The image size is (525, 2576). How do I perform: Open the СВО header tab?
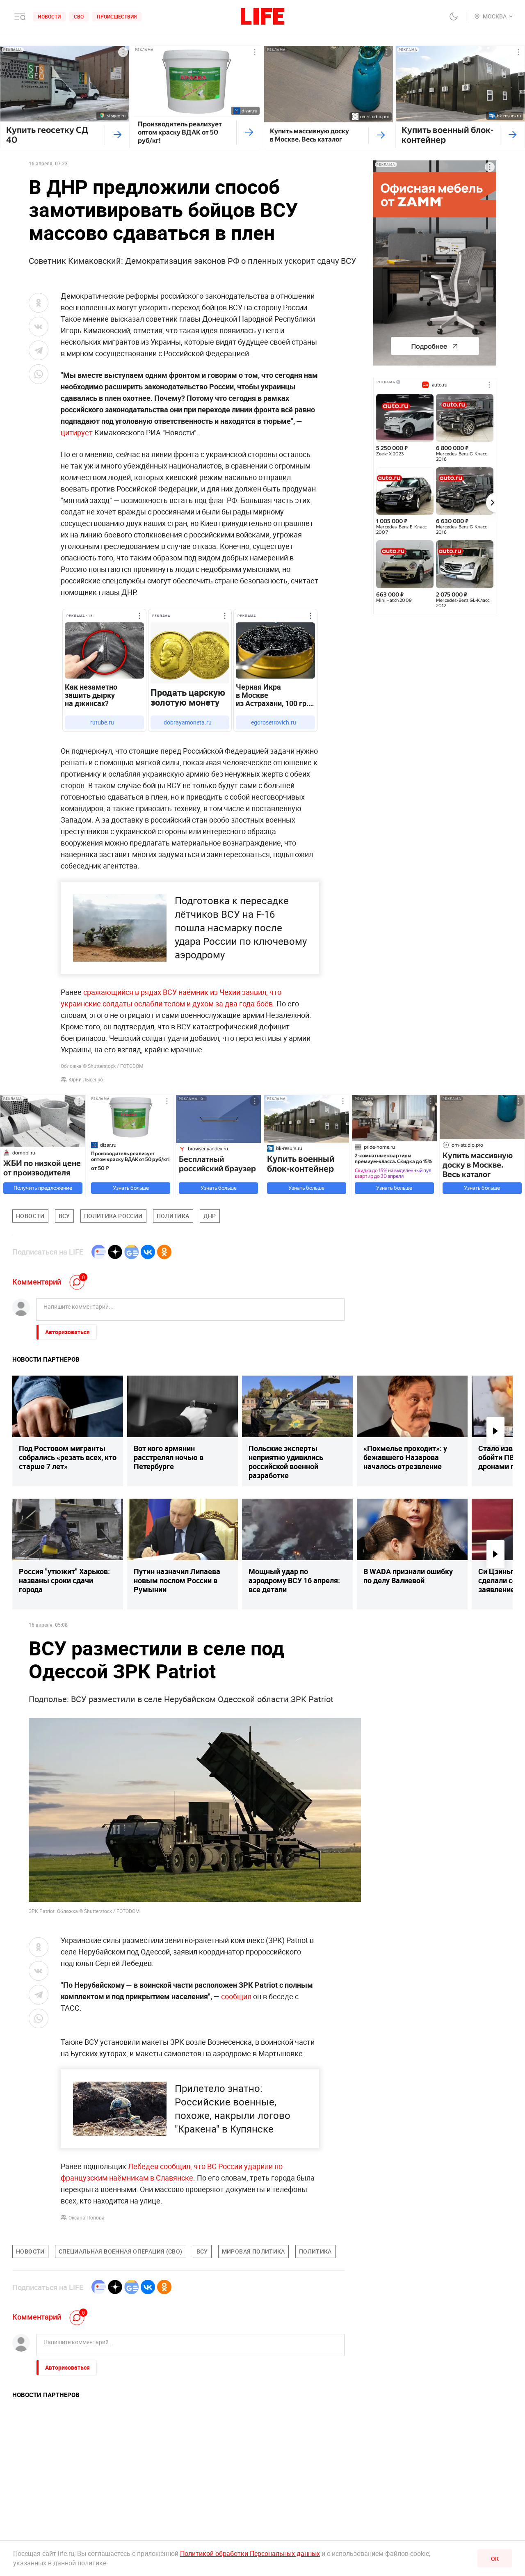click(x=79, y=16)
